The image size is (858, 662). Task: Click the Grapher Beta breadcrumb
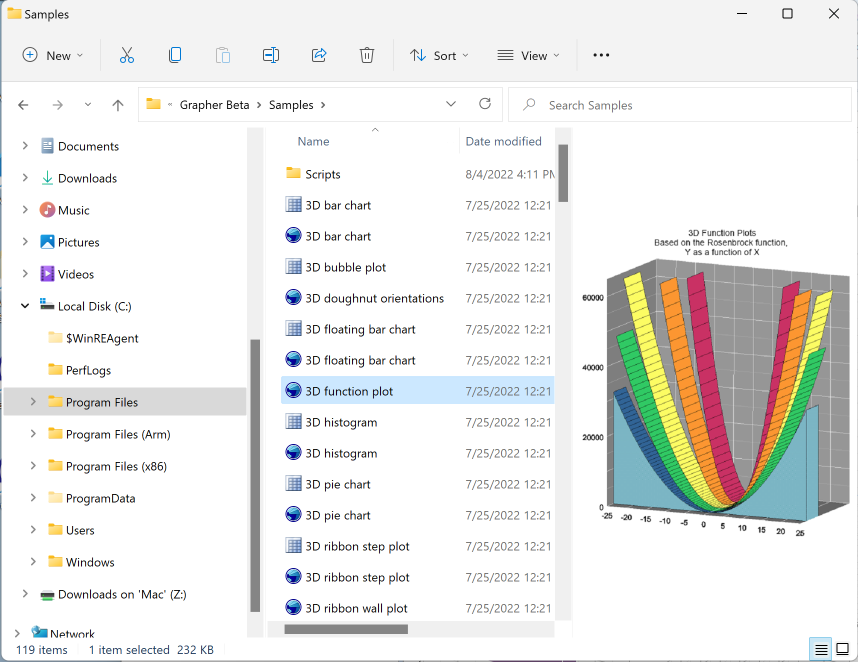coord(215,105)
